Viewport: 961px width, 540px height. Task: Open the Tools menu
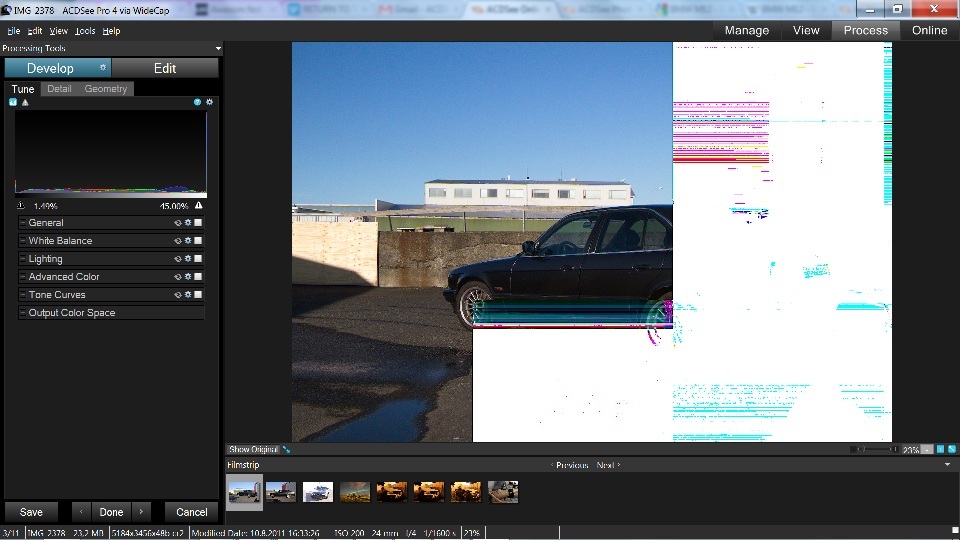point(85,31)
